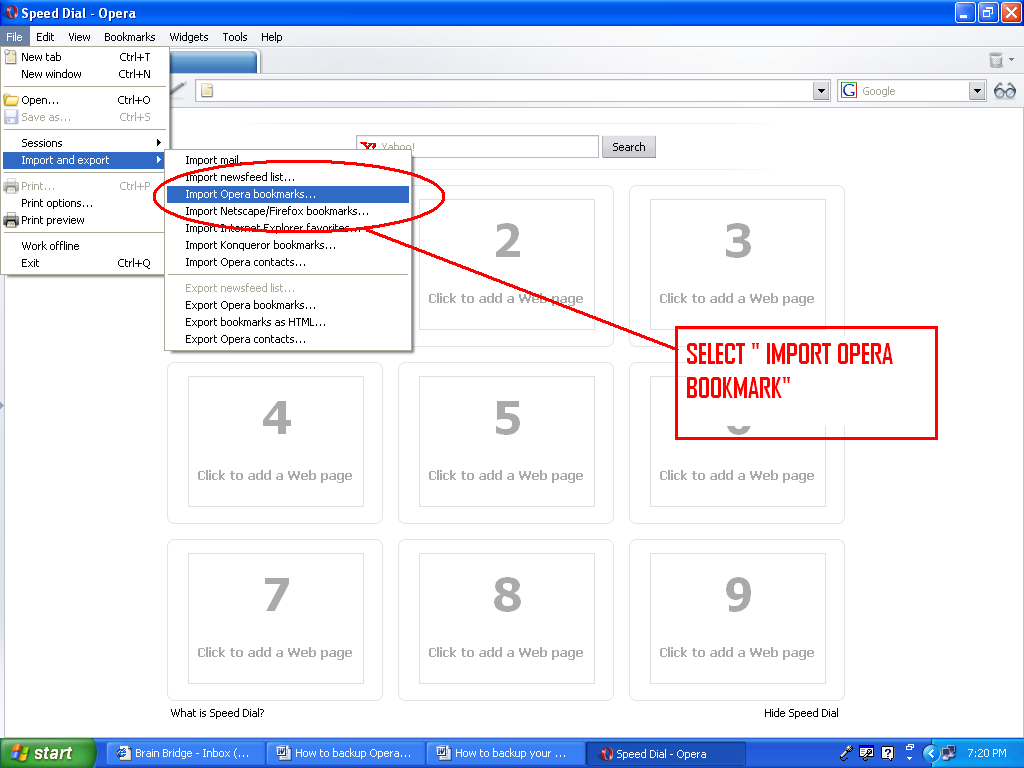Click Speed Dial slot 4
Screen dimensions: 1024x768
click(275, 443)
